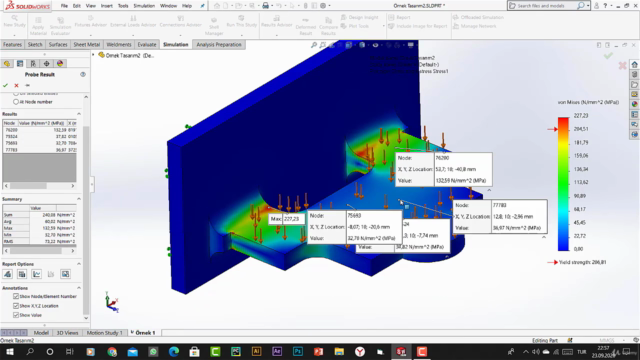Image resolution: width=640 pixels, height=360 pixels.
Task: Open the Motion Study 1 tab
Action: (x=104, y=333)
